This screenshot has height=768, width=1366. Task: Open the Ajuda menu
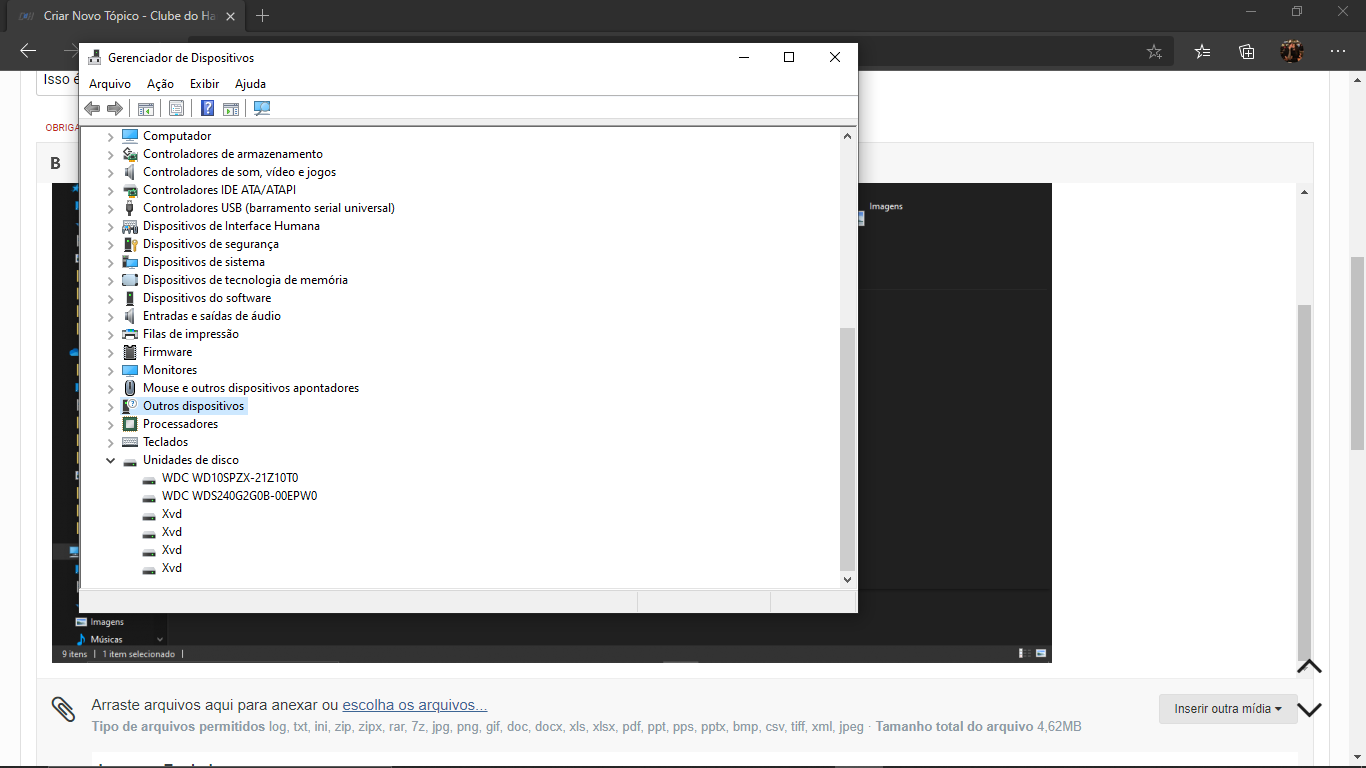(x=250, y=84)
